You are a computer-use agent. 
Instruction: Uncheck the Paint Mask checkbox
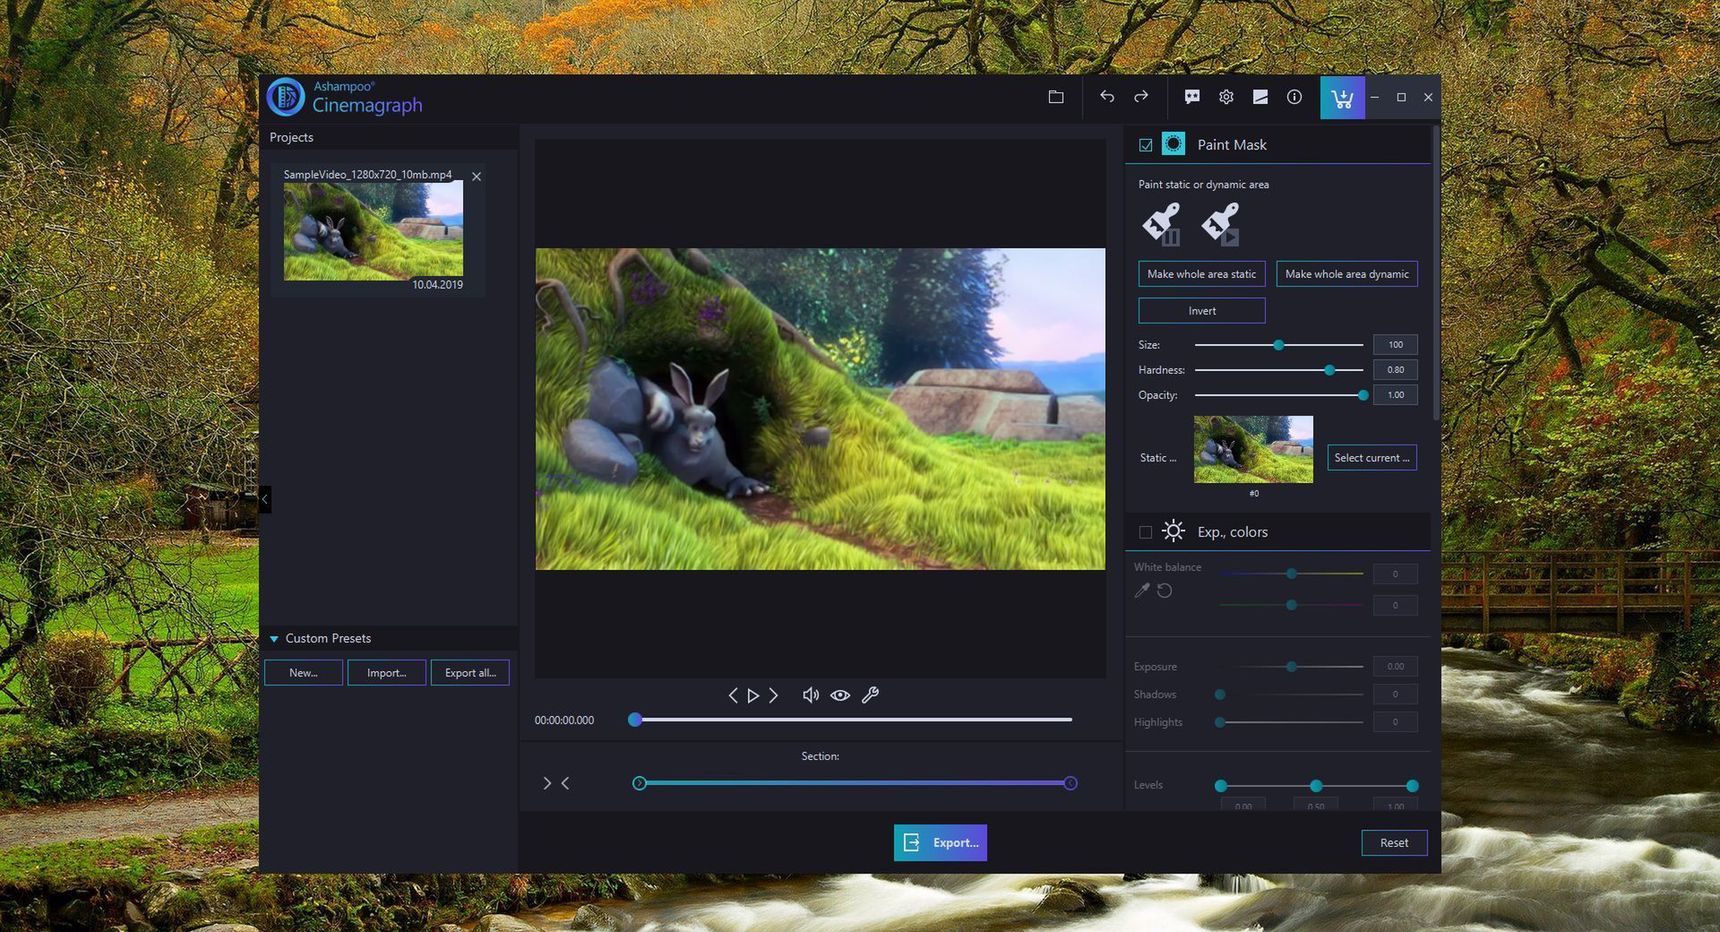tap(1146, 145)
